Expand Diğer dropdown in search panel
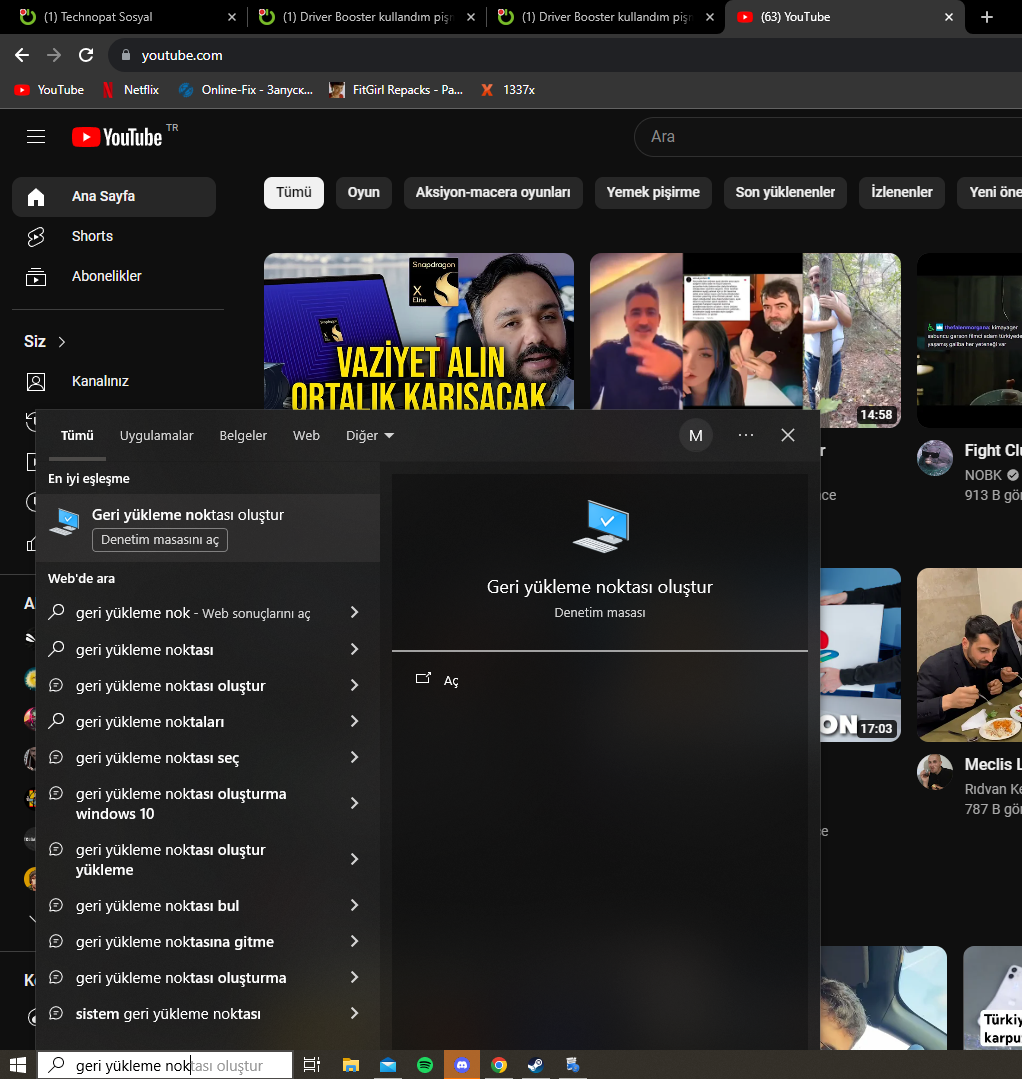 coord(370,436)
